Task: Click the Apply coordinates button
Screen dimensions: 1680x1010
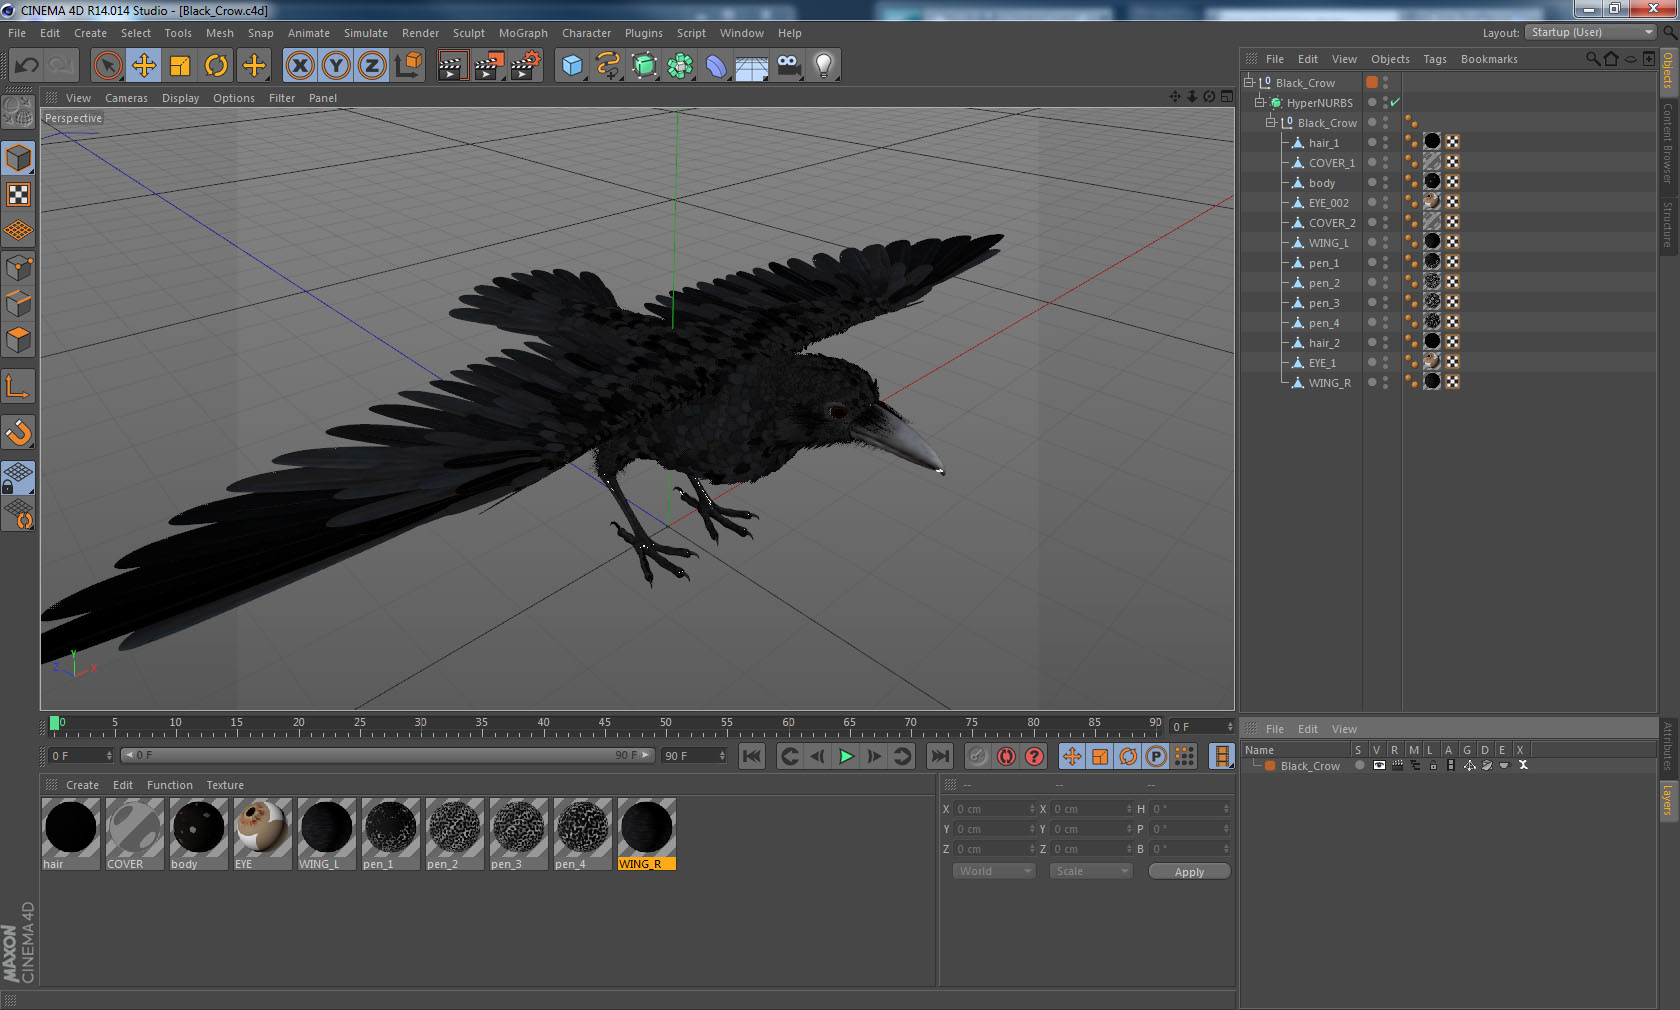Action: pyautogui.click(x=1189, y=872)
